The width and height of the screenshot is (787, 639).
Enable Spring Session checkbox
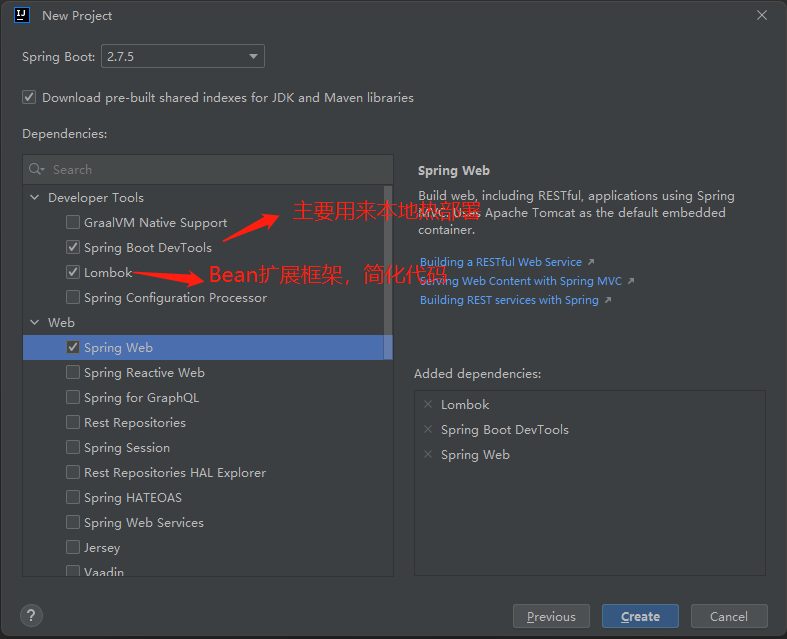pyautogui.click(x=73, y=447)
